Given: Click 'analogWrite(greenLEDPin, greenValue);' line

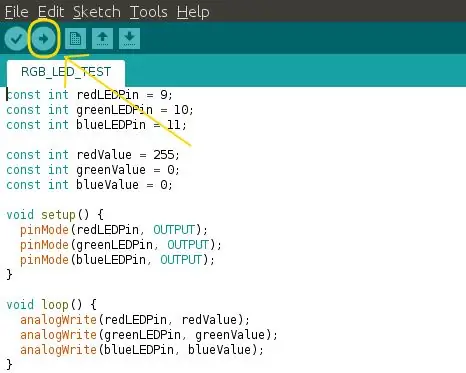Looking at the screenshot, I should (149, 335).
